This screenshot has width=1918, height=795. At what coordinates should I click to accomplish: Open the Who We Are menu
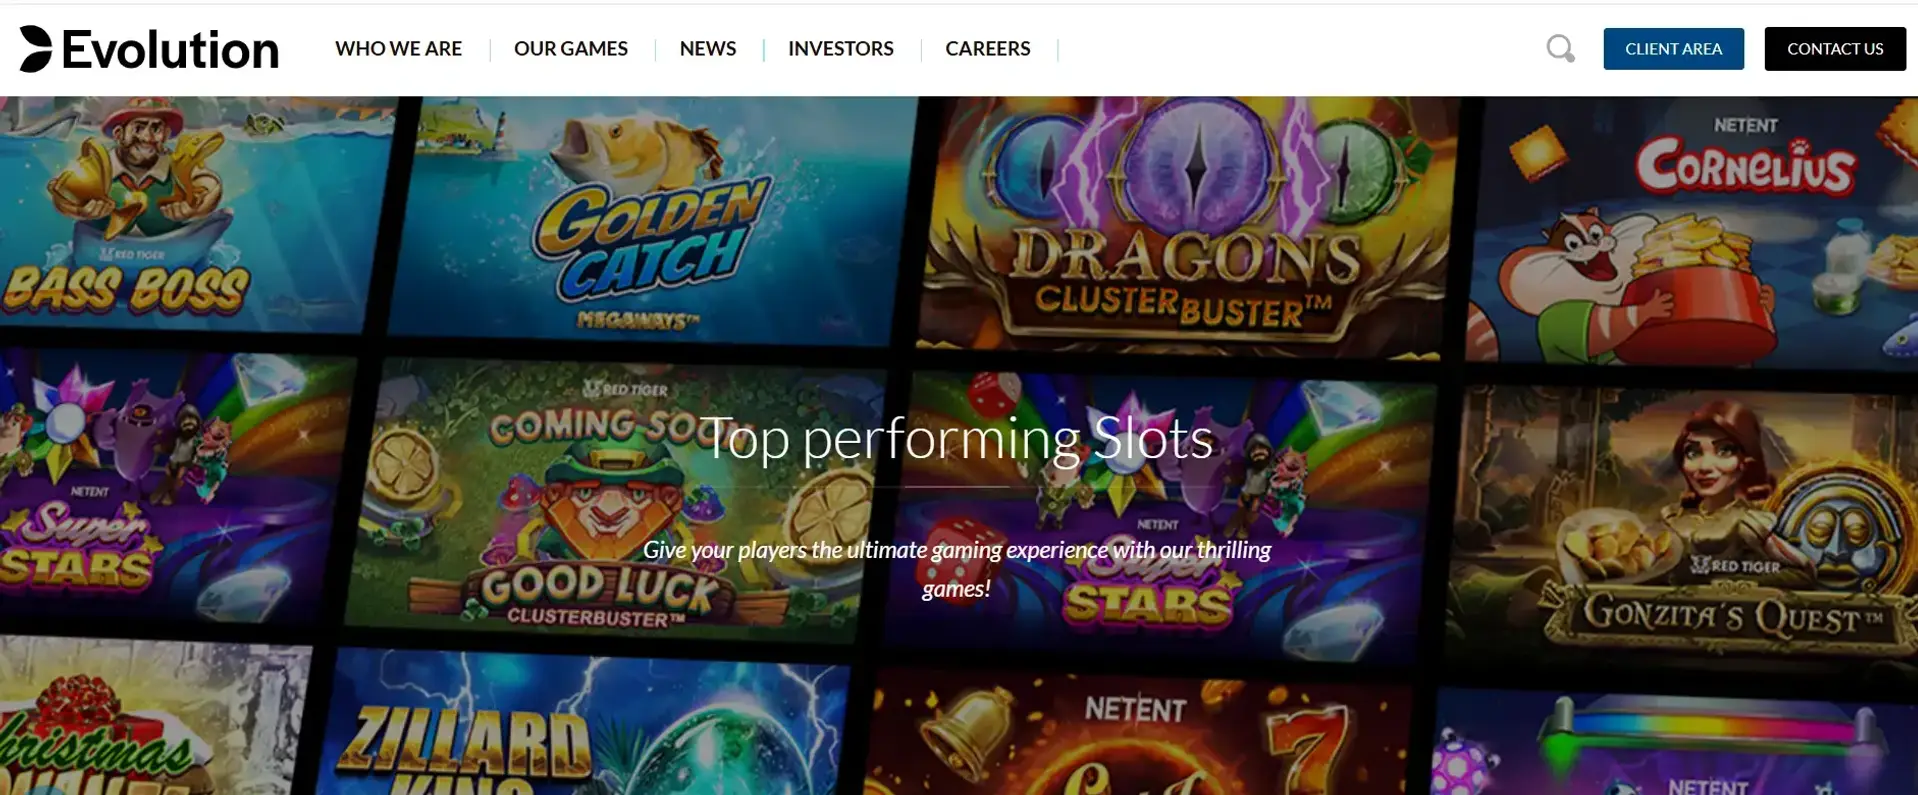(398, 48)
